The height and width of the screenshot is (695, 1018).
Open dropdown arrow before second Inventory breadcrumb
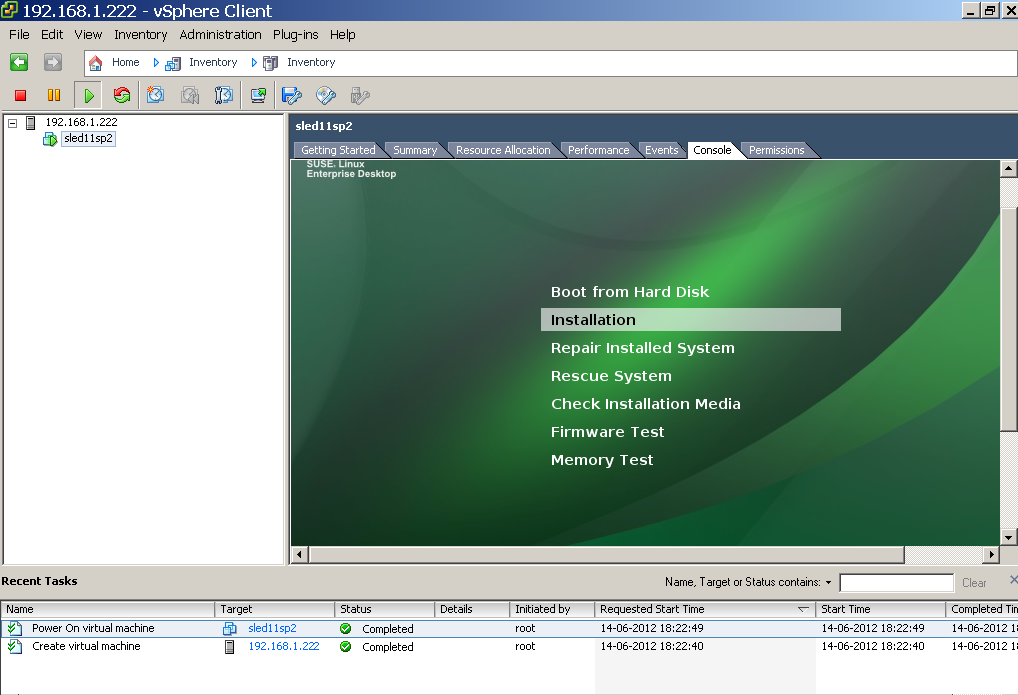click(254, 62)
